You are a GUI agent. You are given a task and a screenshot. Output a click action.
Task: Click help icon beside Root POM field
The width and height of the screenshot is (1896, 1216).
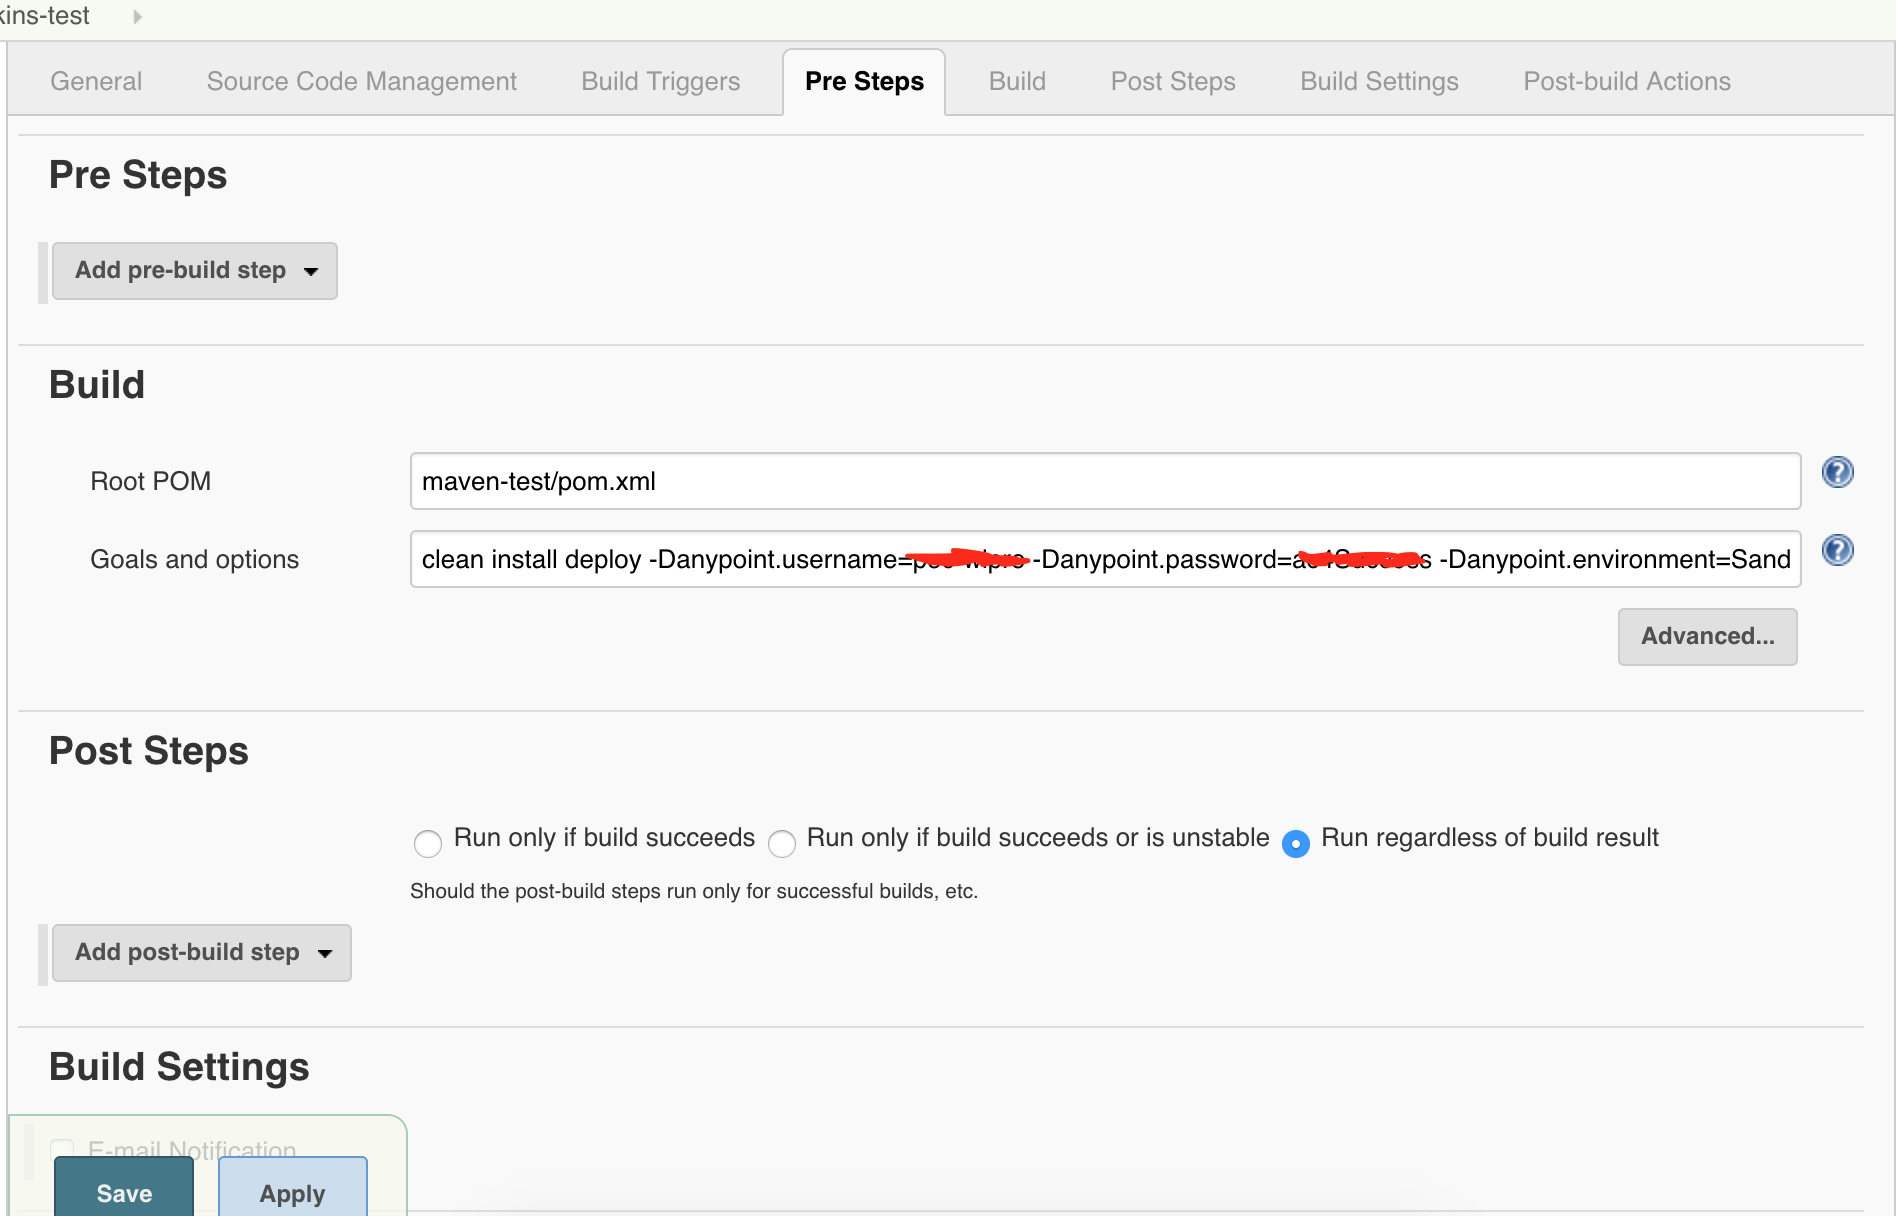1837,472
